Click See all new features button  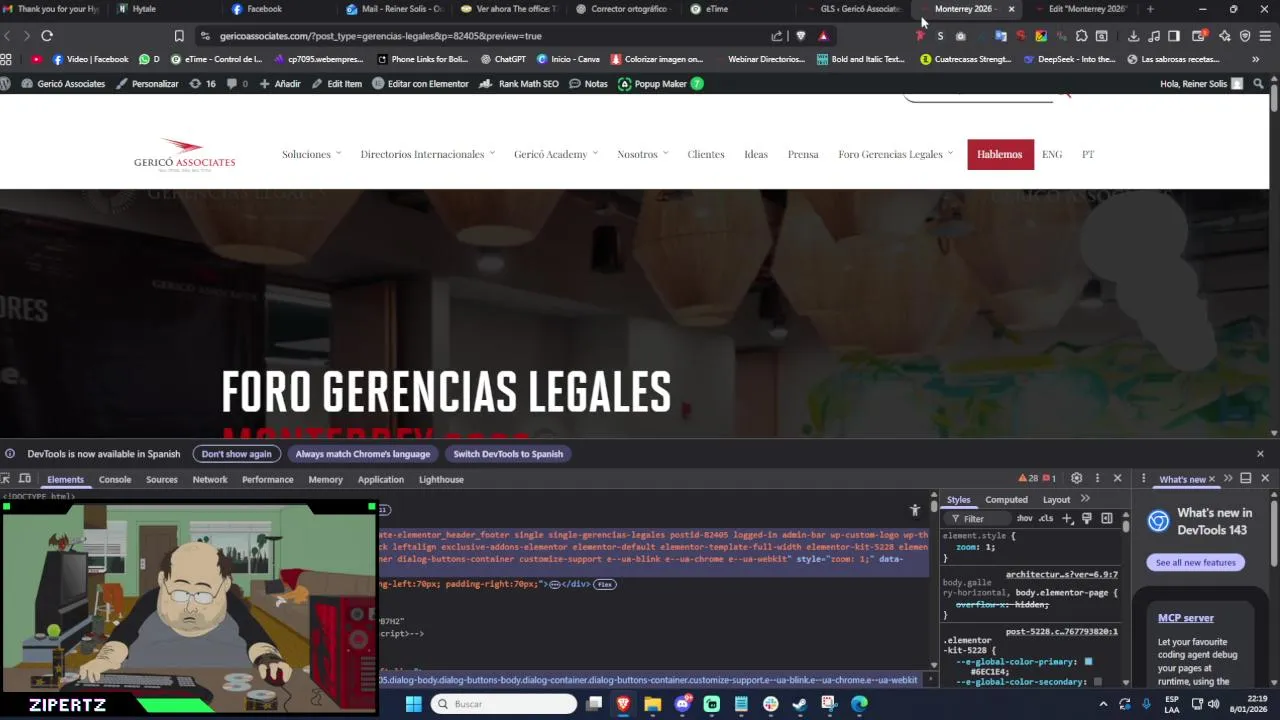(x=1195, y=563)
